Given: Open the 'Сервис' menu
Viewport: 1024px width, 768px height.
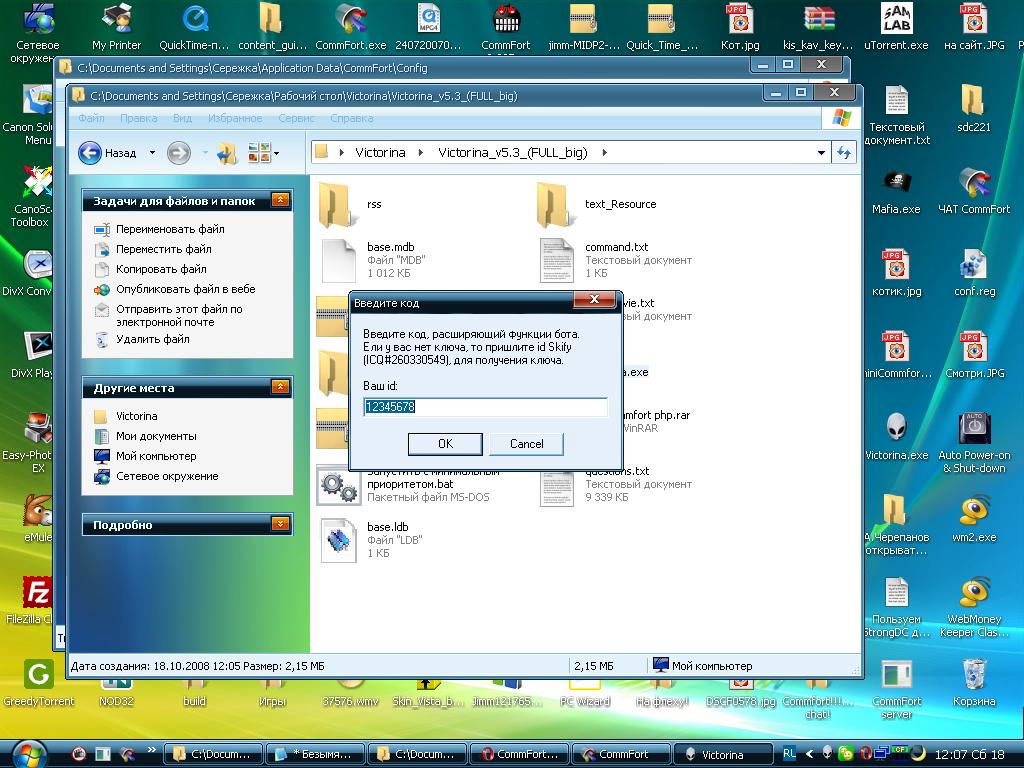Looking at the screenshot, I should pos(296,118).
